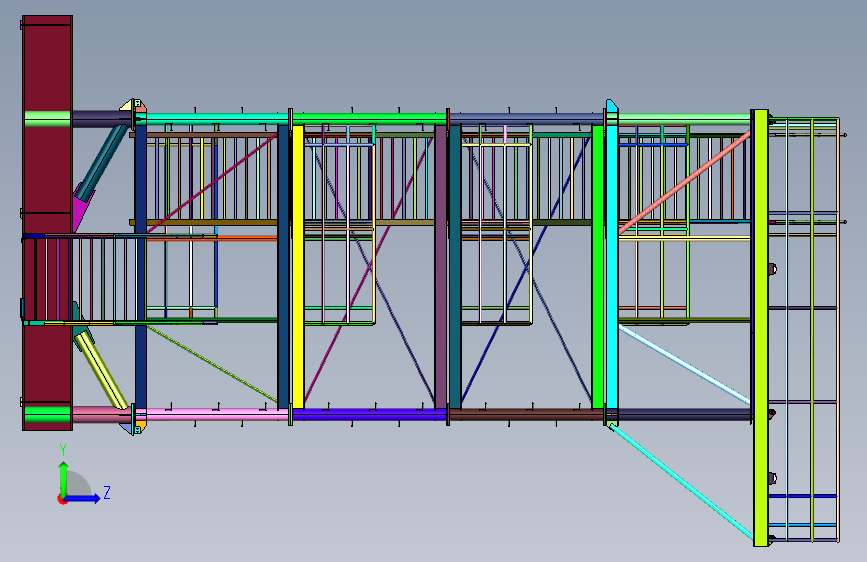Select the bright green horizontal top tube

pos(369,119)
